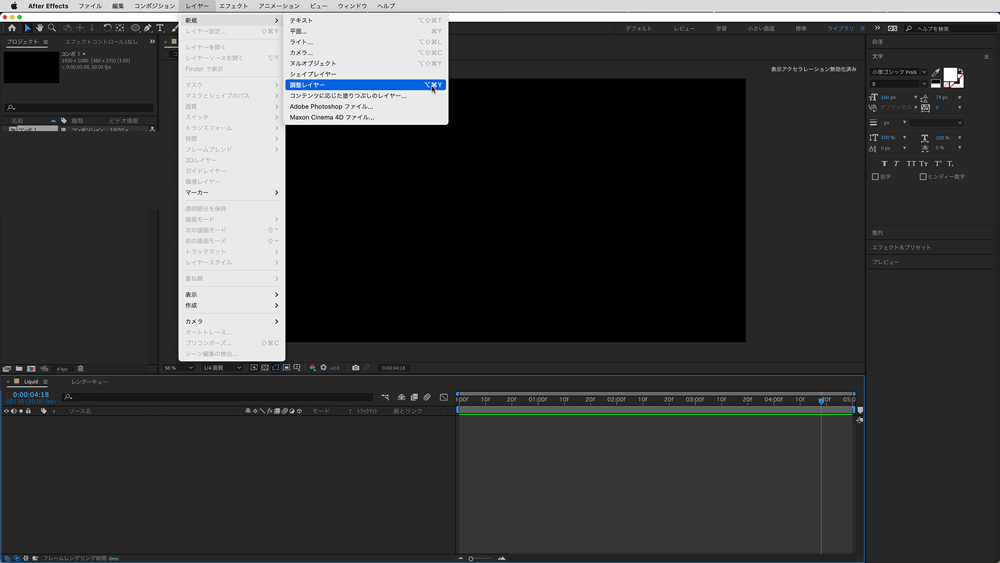Click the white fill color swatch
This screenshot has height=563, width=1000.
(x=952, y=76)
